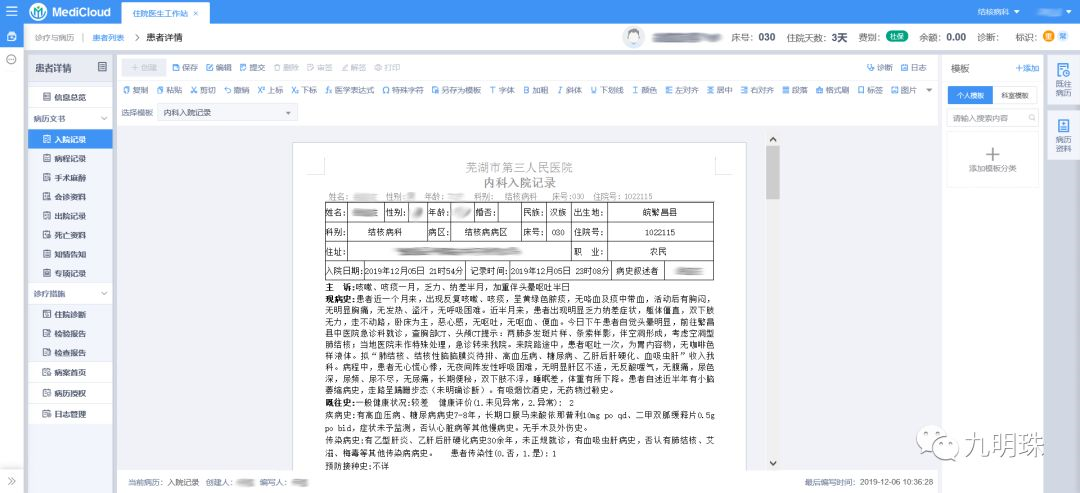
Task: Focus the template search input field
Action: [993, 118]
